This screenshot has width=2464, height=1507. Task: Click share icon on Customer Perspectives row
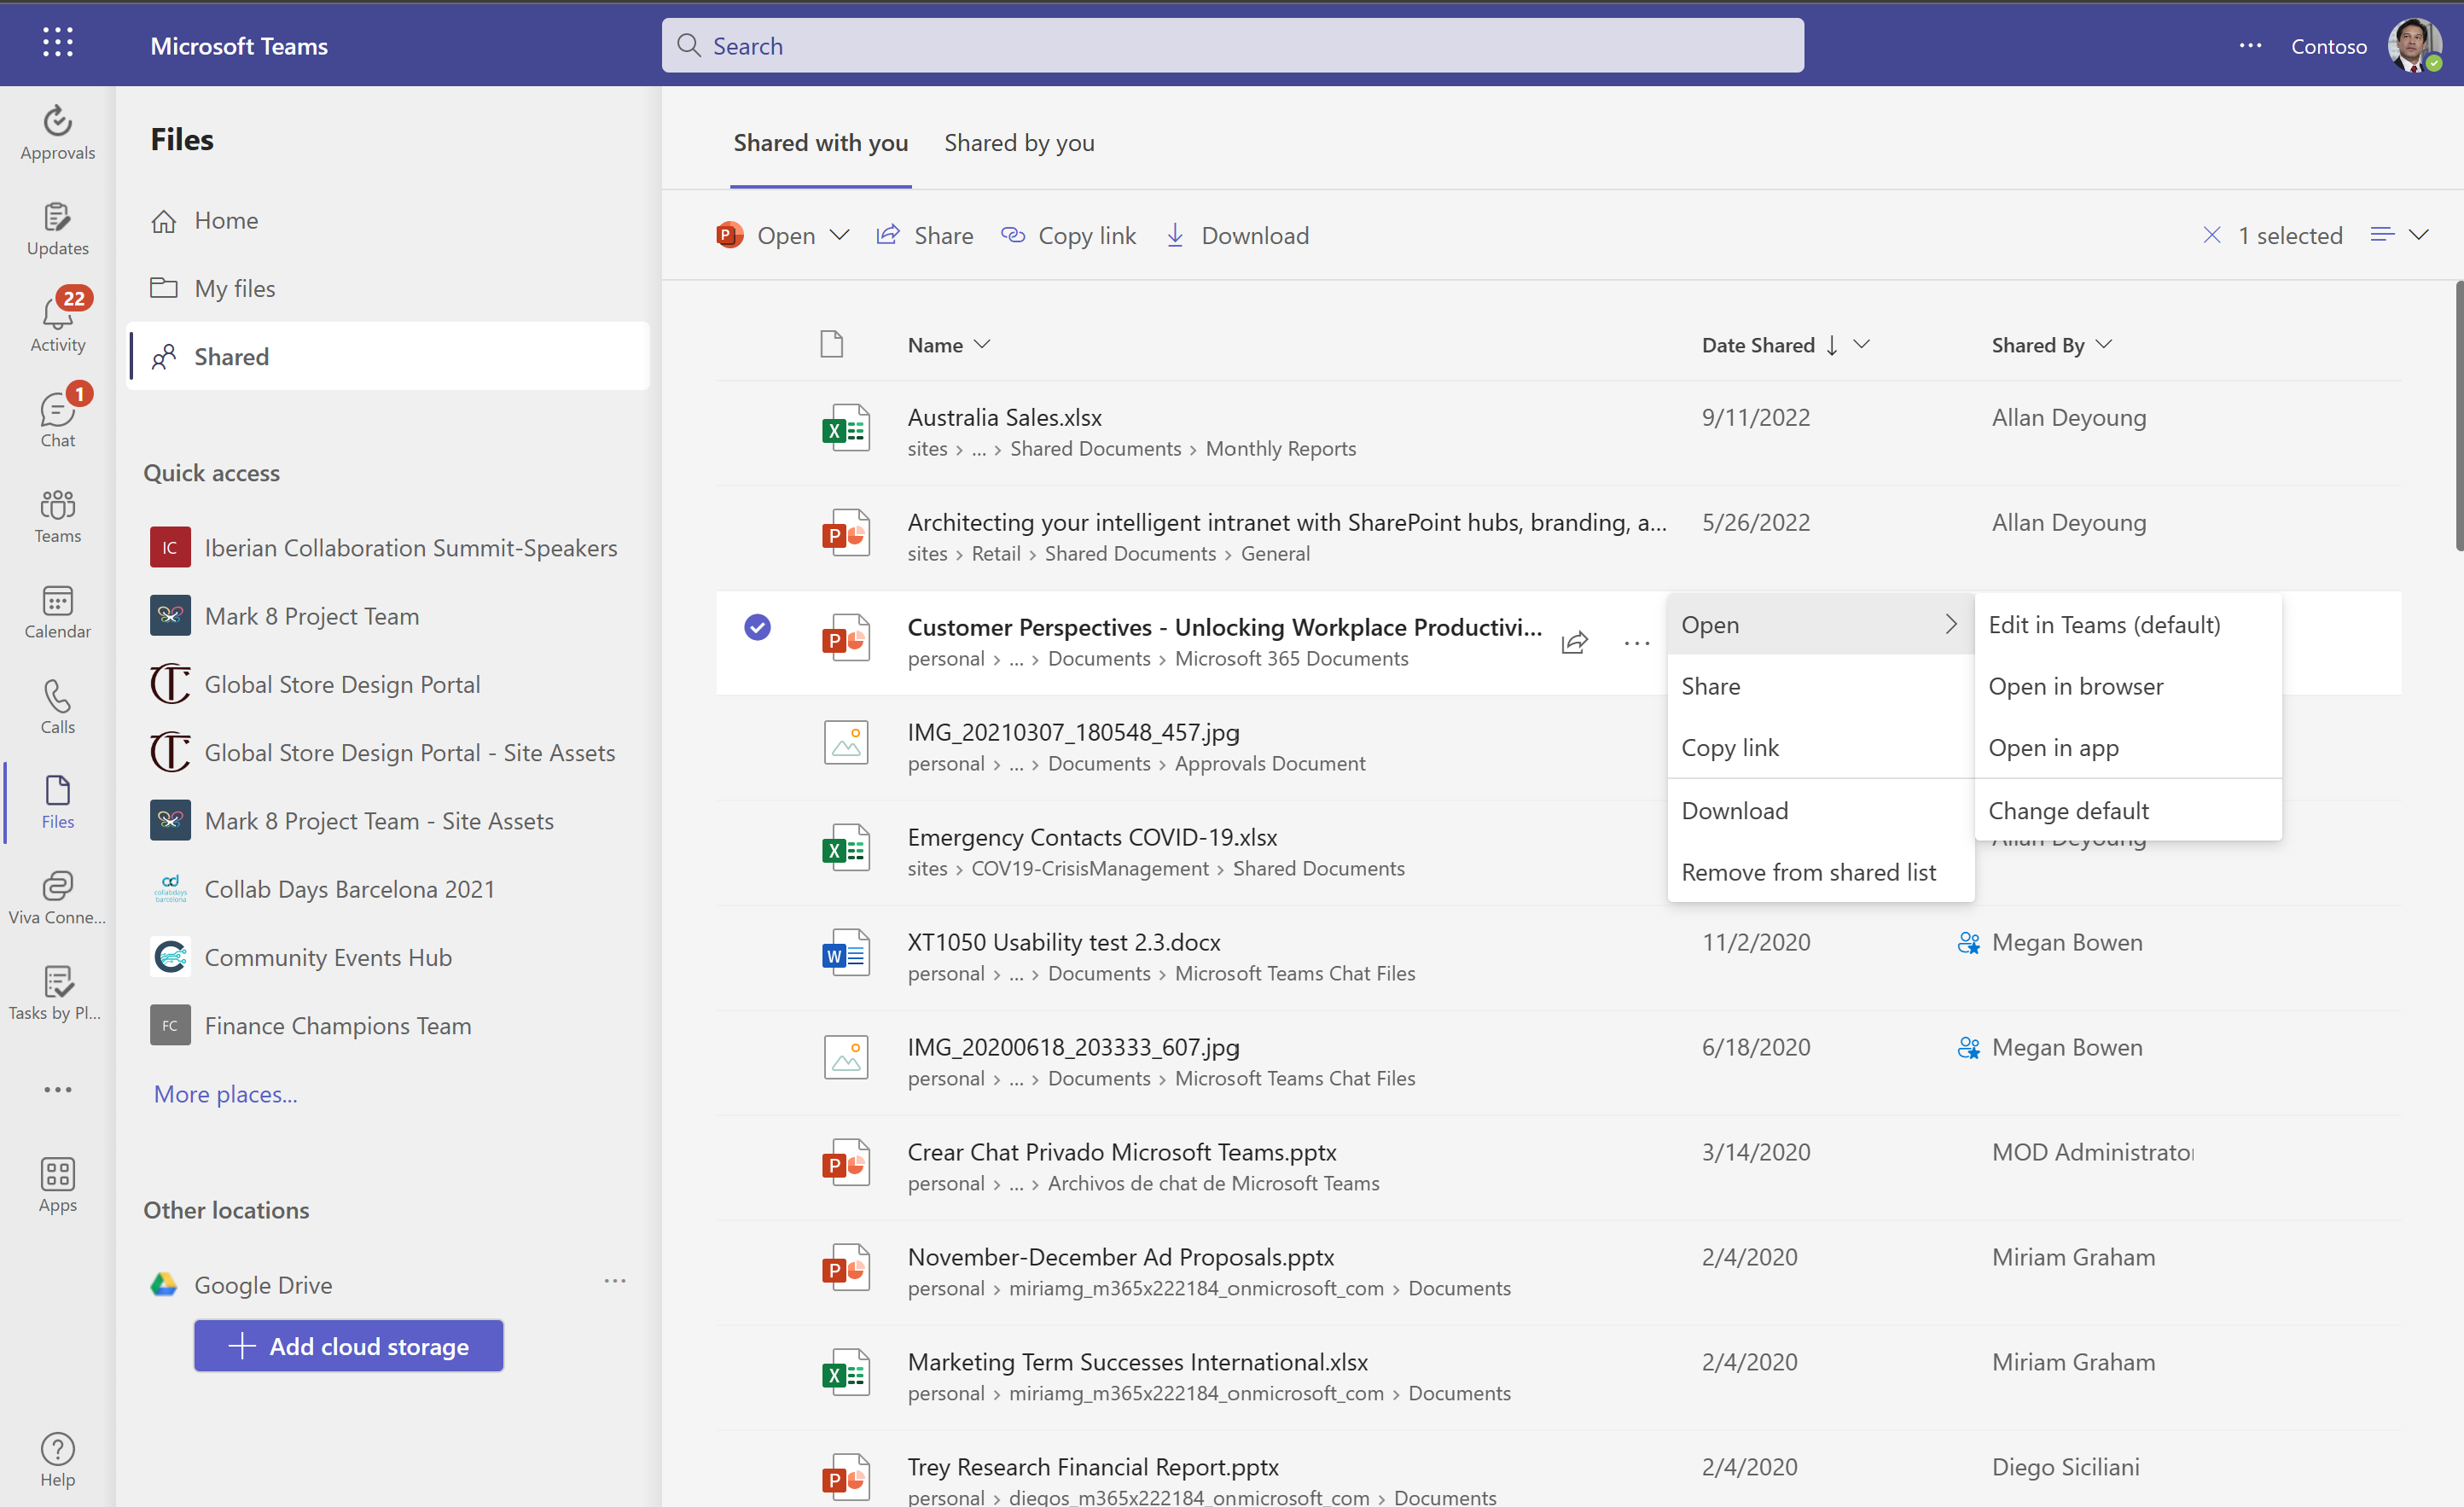1574,643
